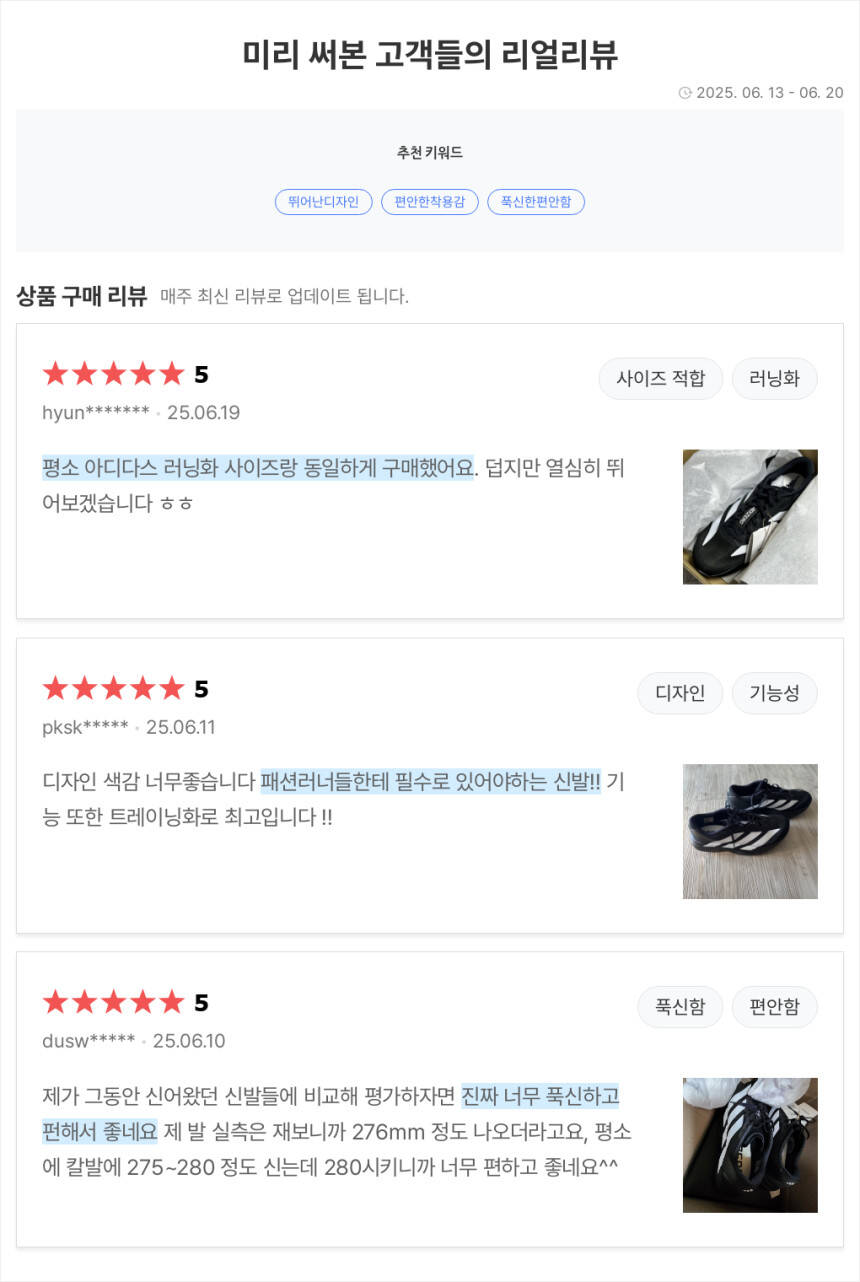Select the 푹신한편안함 keyword chip
Viewport: 860px width, 1282px height.
[536, 202]
